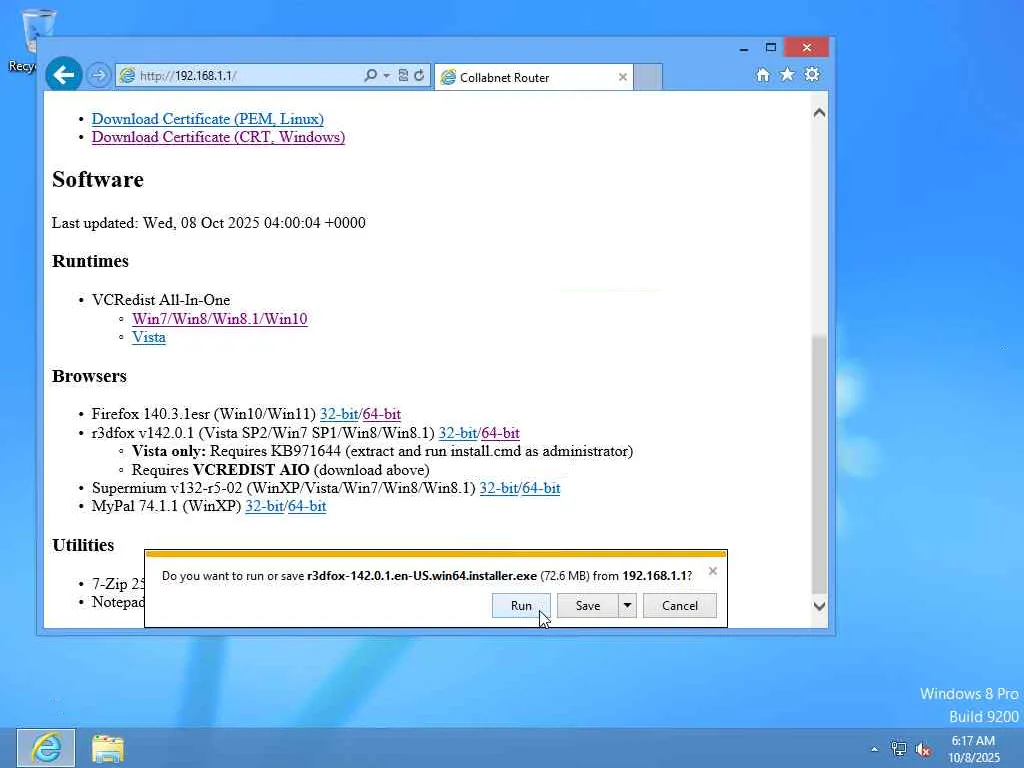Toggle the compatibility view icon
The image size is (1024, 768).
pyautogui.click(x=403, y=75)
